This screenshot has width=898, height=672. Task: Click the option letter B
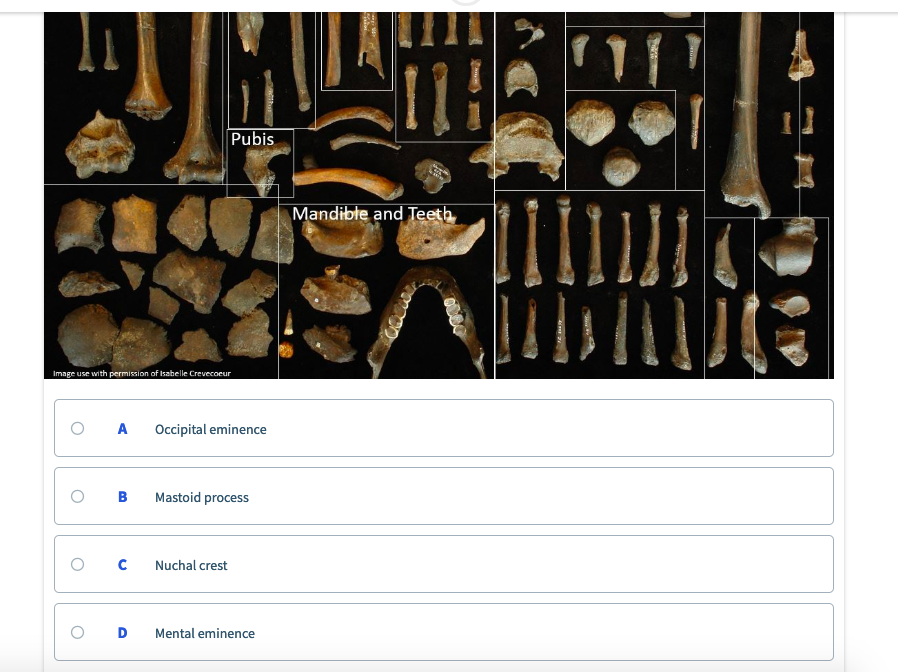[x=122, y=497]
